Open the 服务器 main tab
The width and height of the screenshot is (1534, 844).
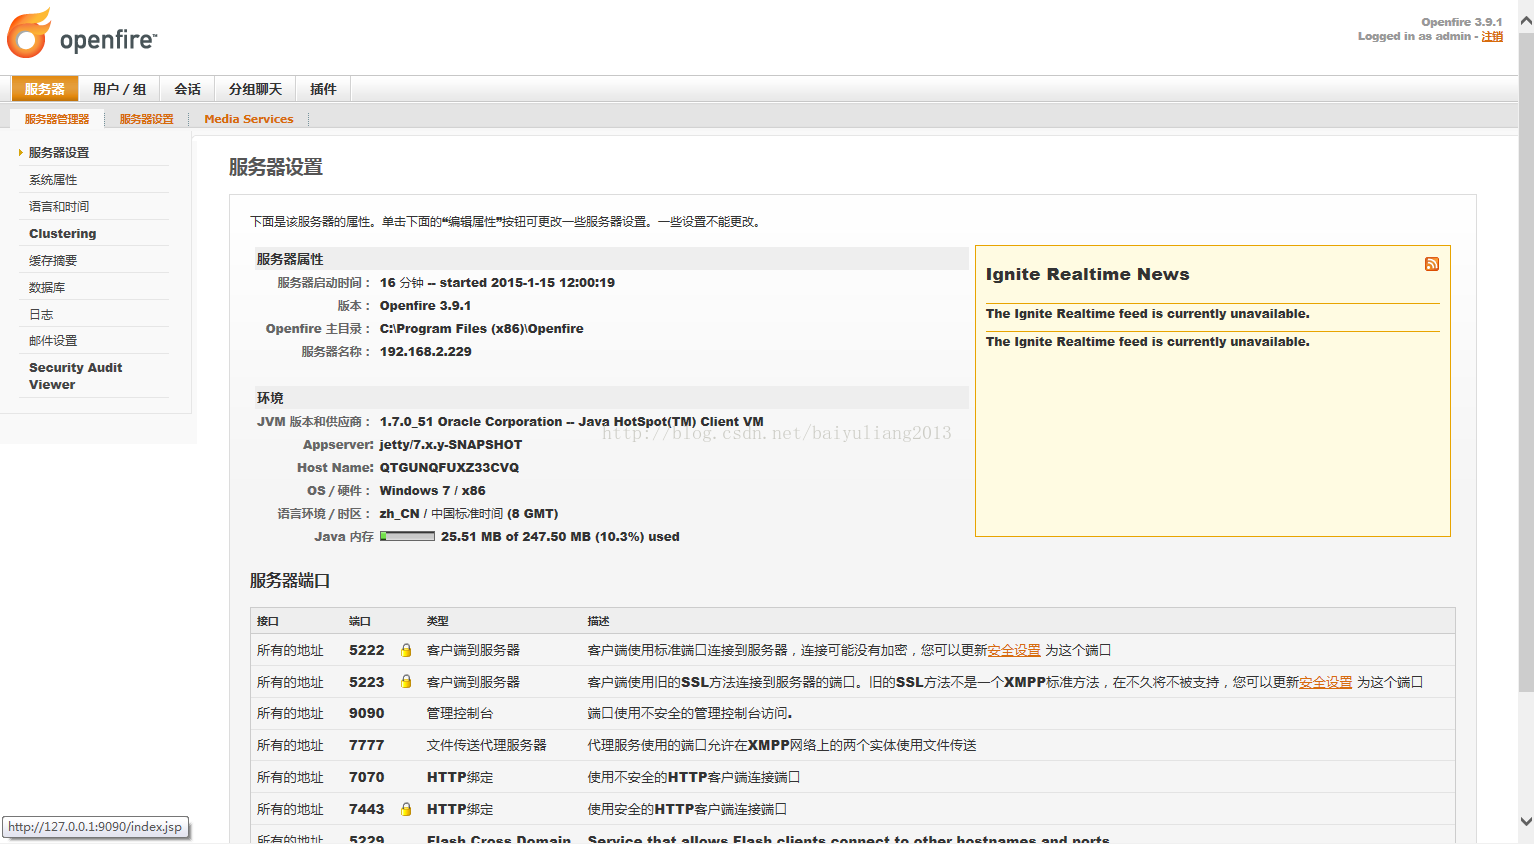45,89
